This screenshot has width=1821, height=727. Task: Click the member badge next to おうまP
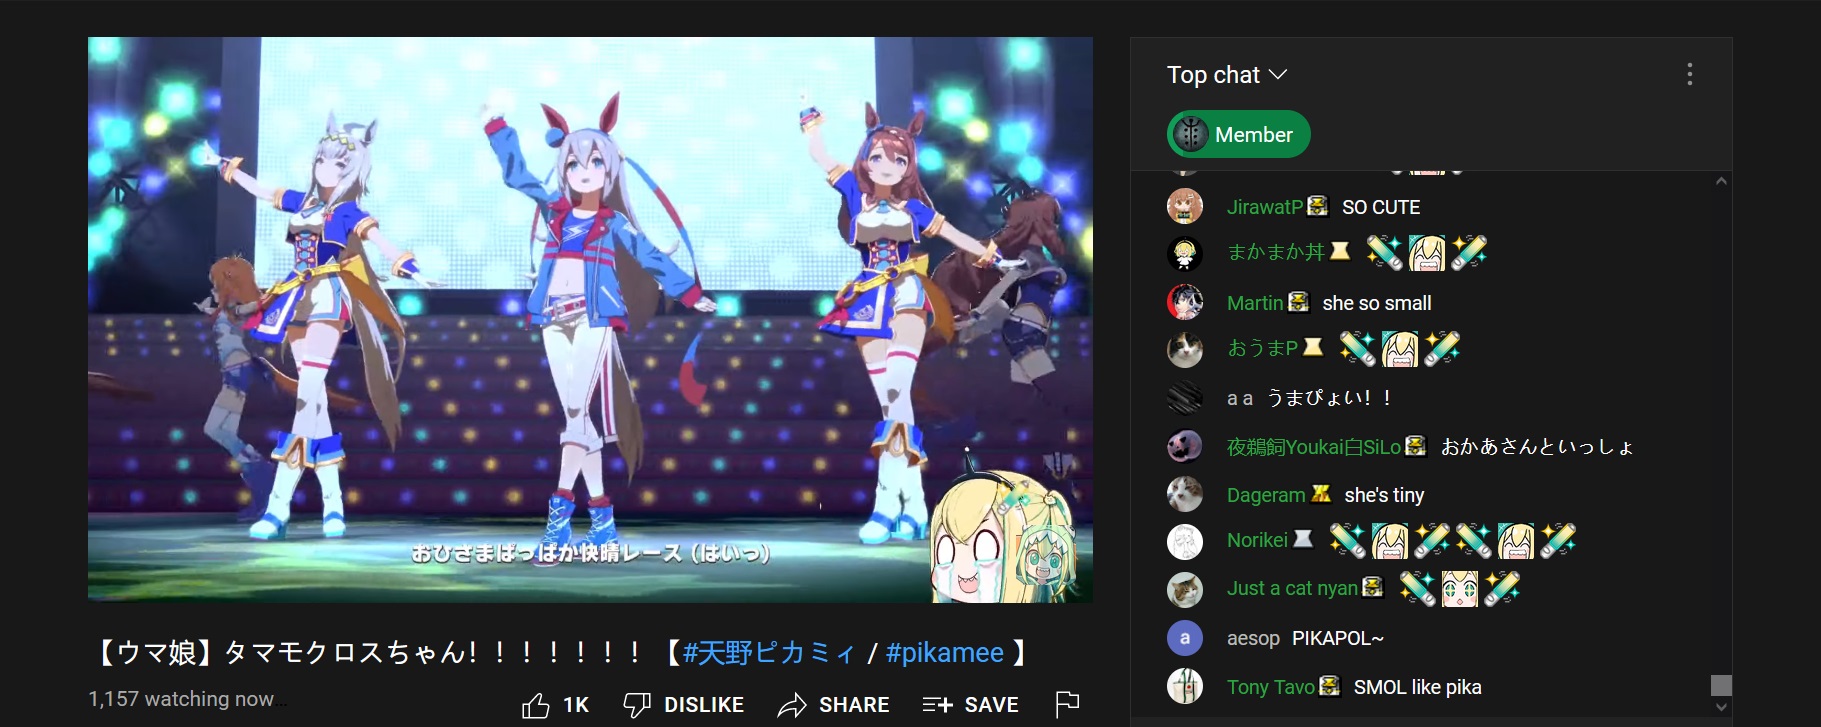pyautogui.click(x=1313, y=347)
